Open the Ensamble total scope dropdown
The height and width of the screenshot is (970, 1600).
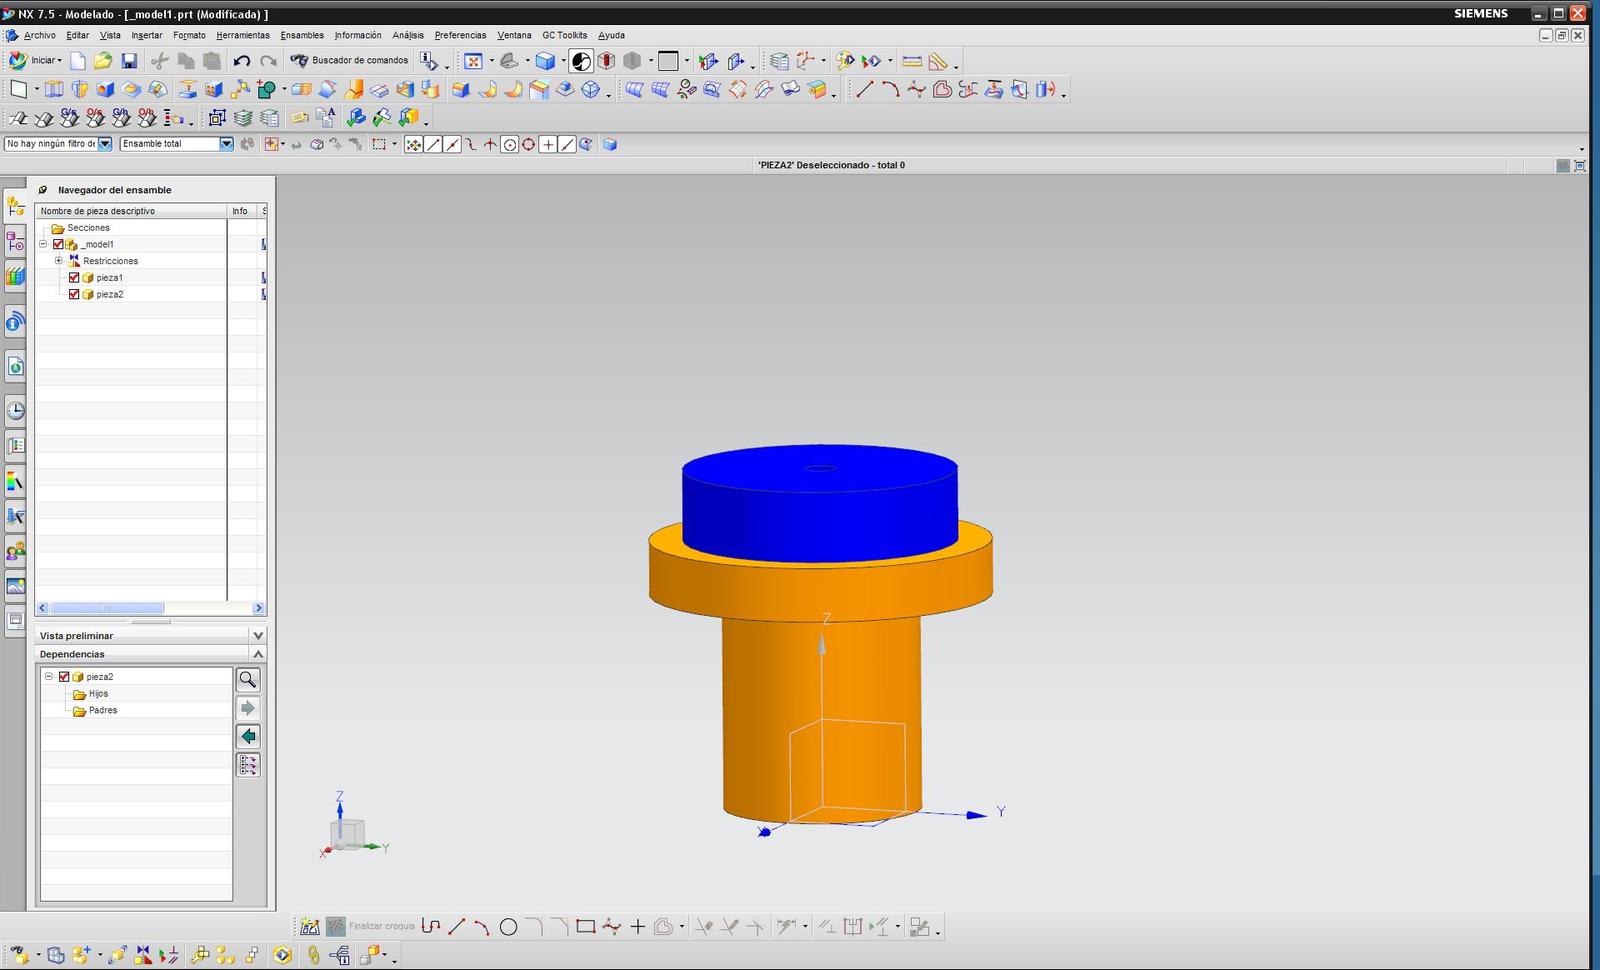[226, 144]
